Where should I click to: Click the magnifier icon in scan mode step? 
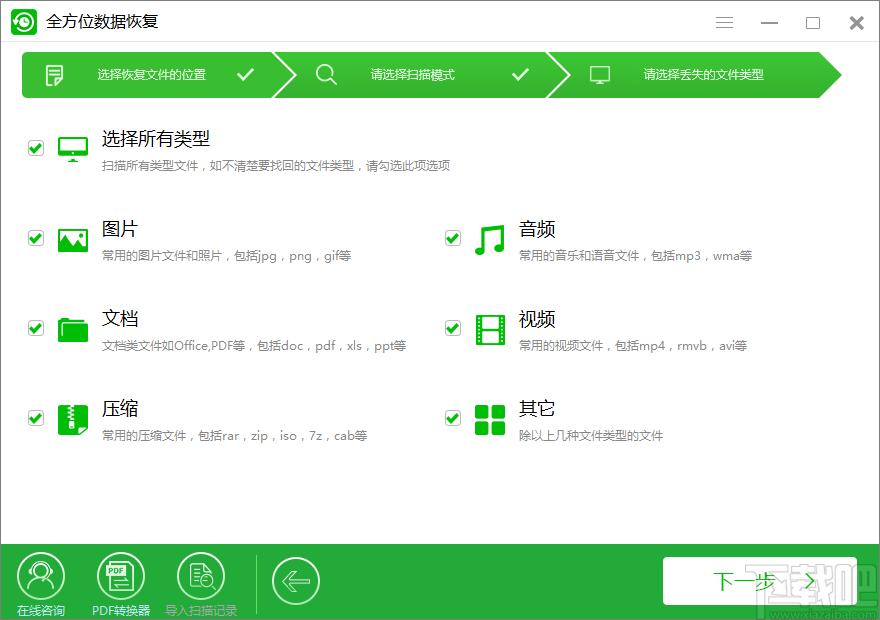(x=326, y=74)
